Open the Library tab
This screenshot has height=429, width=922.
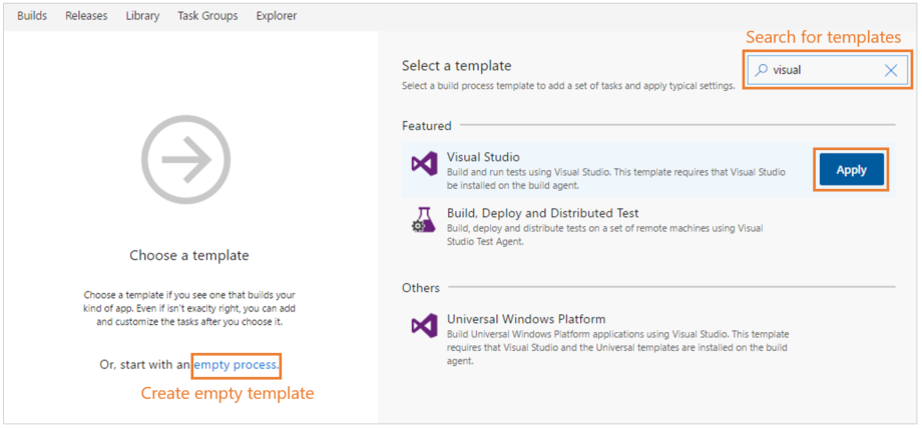[x=142, y=16]
